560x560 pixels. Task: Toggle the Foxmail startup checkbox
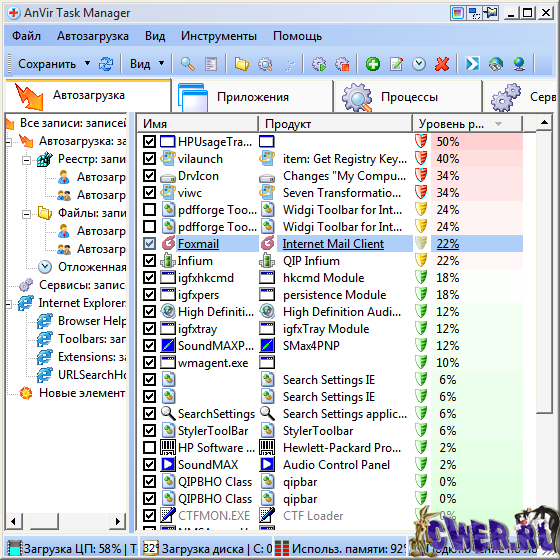pos(149,244)
